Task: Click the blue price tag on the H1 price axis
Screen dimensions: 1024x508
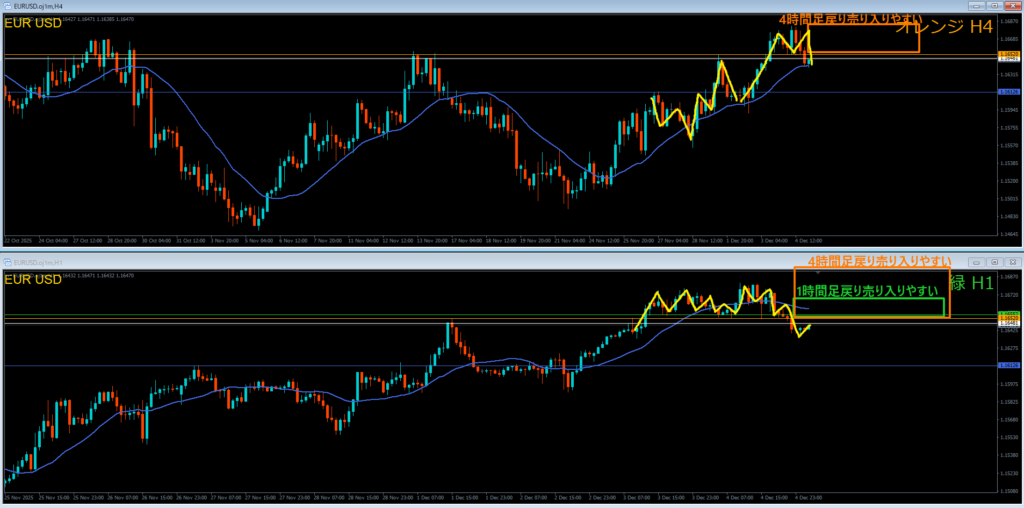Action: (1009, 366)
